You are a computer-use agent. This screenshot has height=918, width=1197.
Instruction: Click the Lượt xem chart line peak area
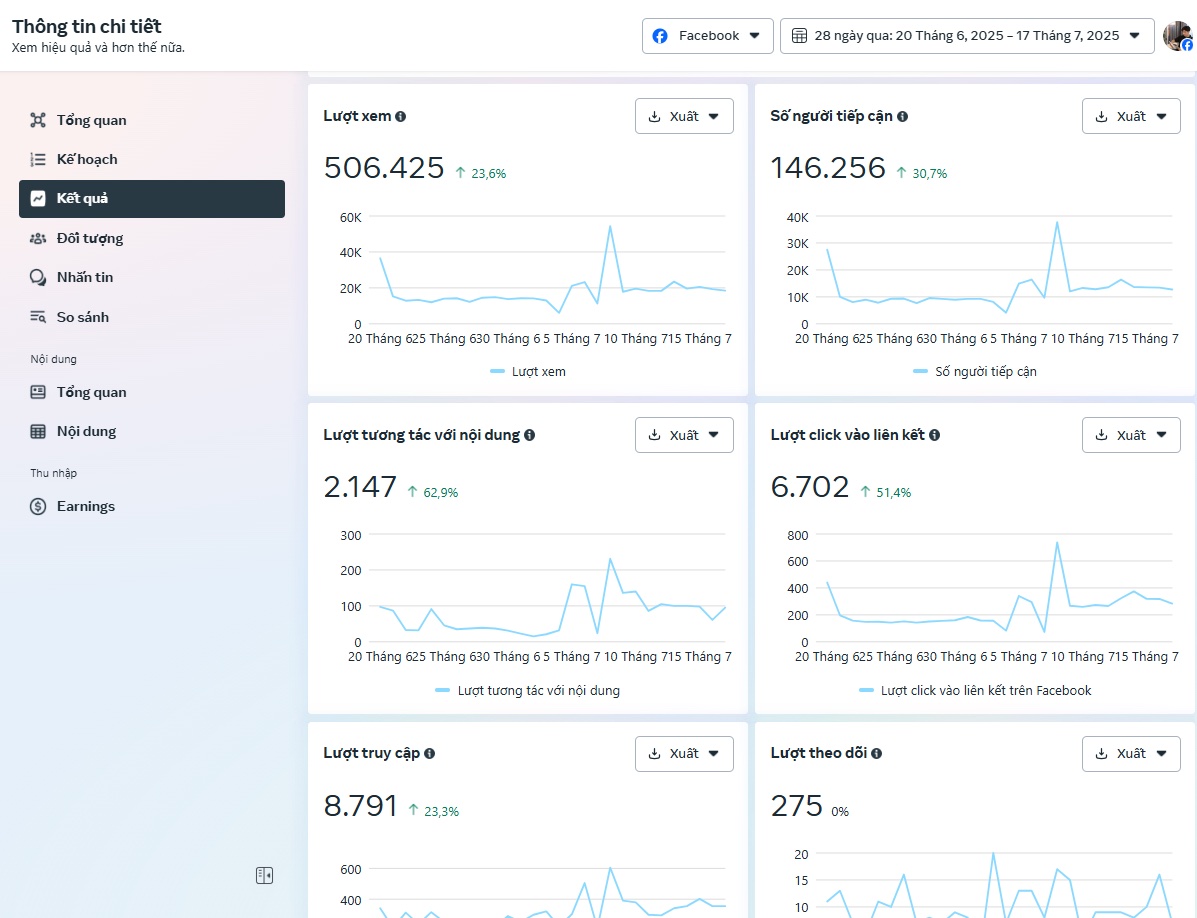(x=610, y=227)
